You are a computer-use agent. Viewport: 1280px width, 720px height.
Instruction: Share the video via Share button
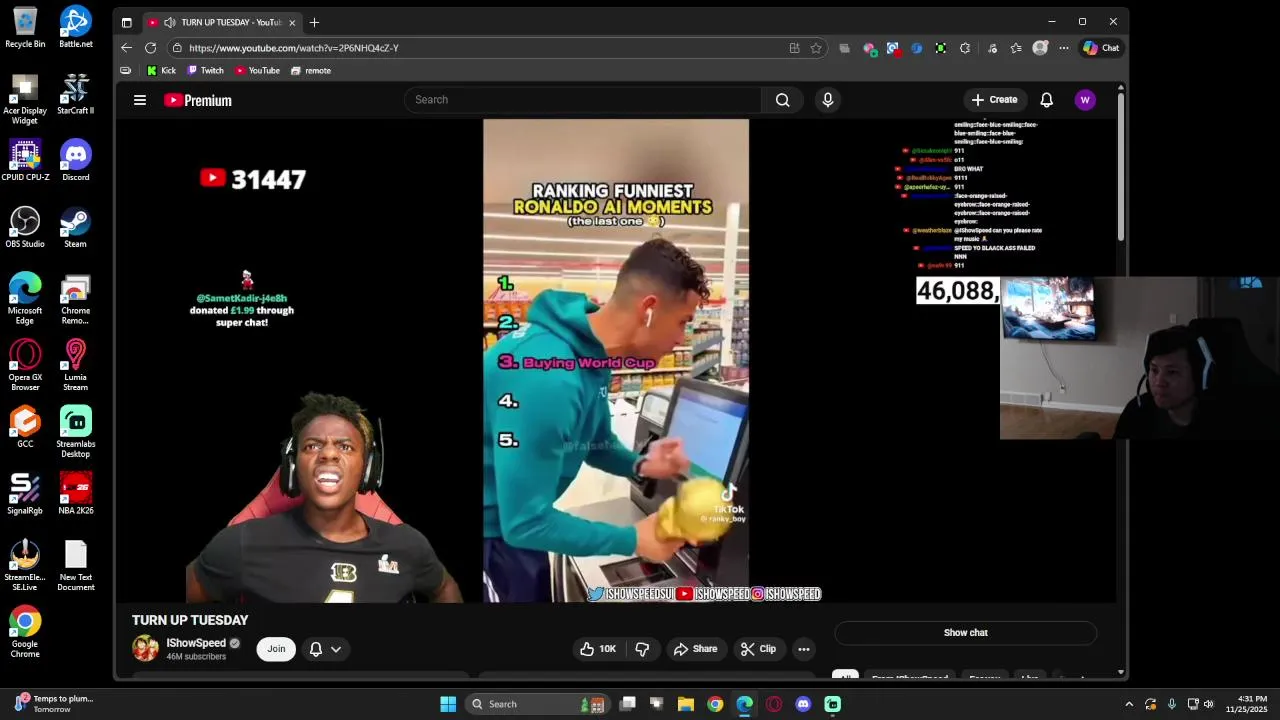[x=695, y=649]
